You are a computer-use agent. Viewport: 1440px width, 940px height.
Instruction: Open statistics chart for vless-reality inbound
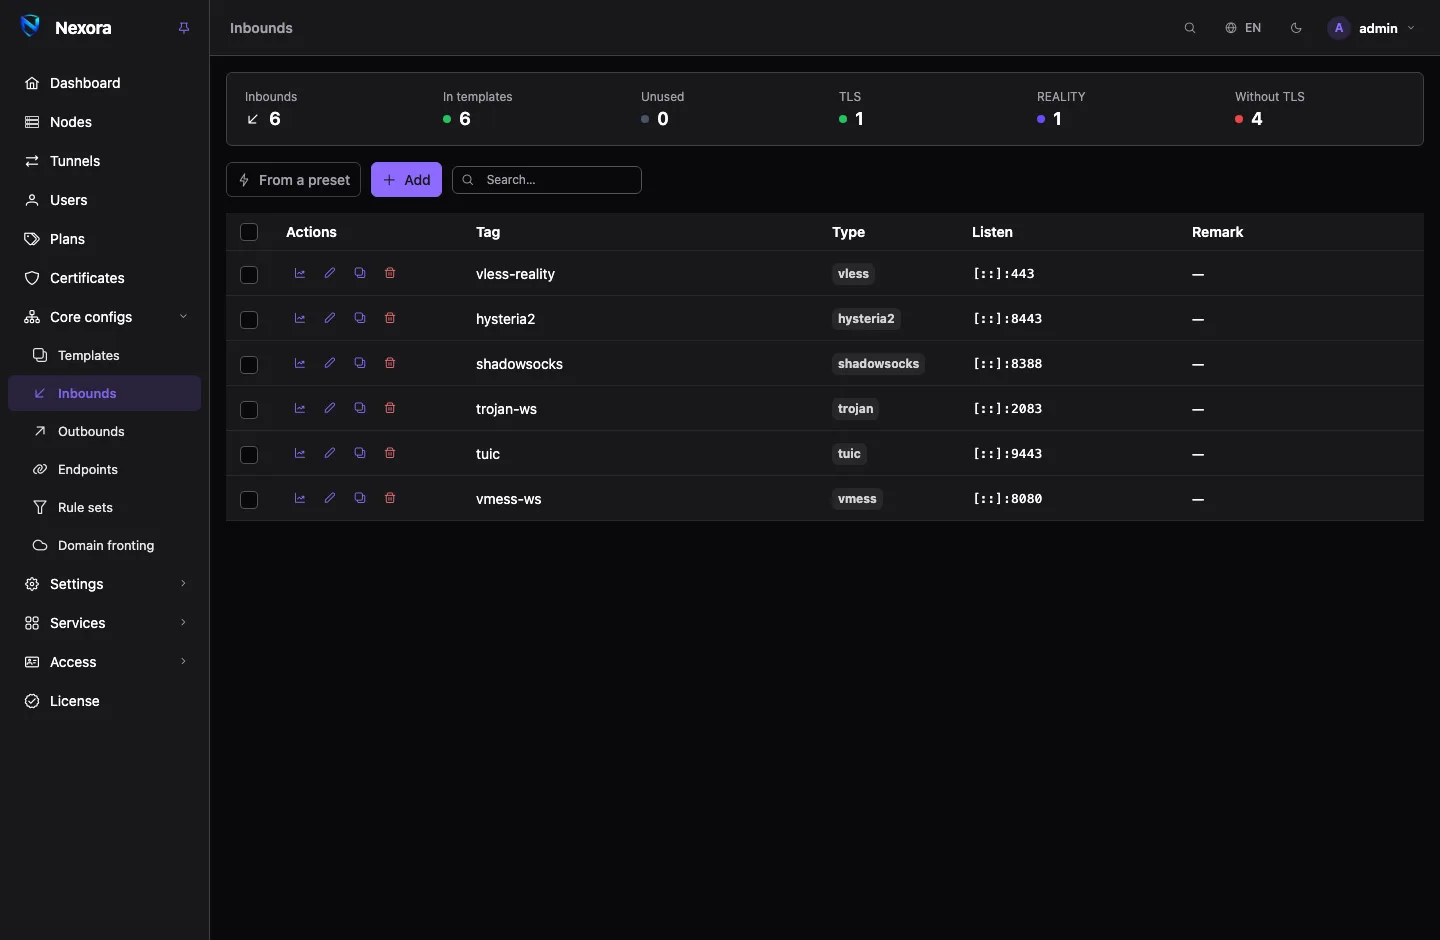(300, 273)
